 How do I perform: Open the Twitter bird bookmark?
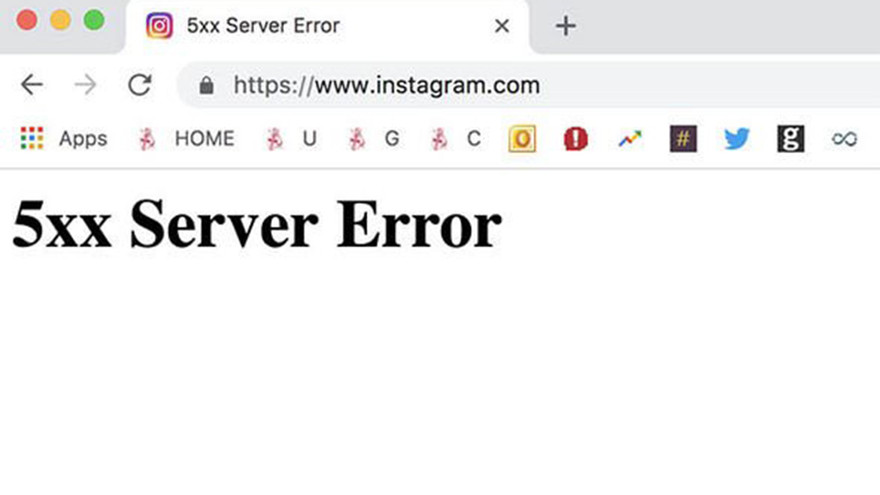(x=737, y=139)
